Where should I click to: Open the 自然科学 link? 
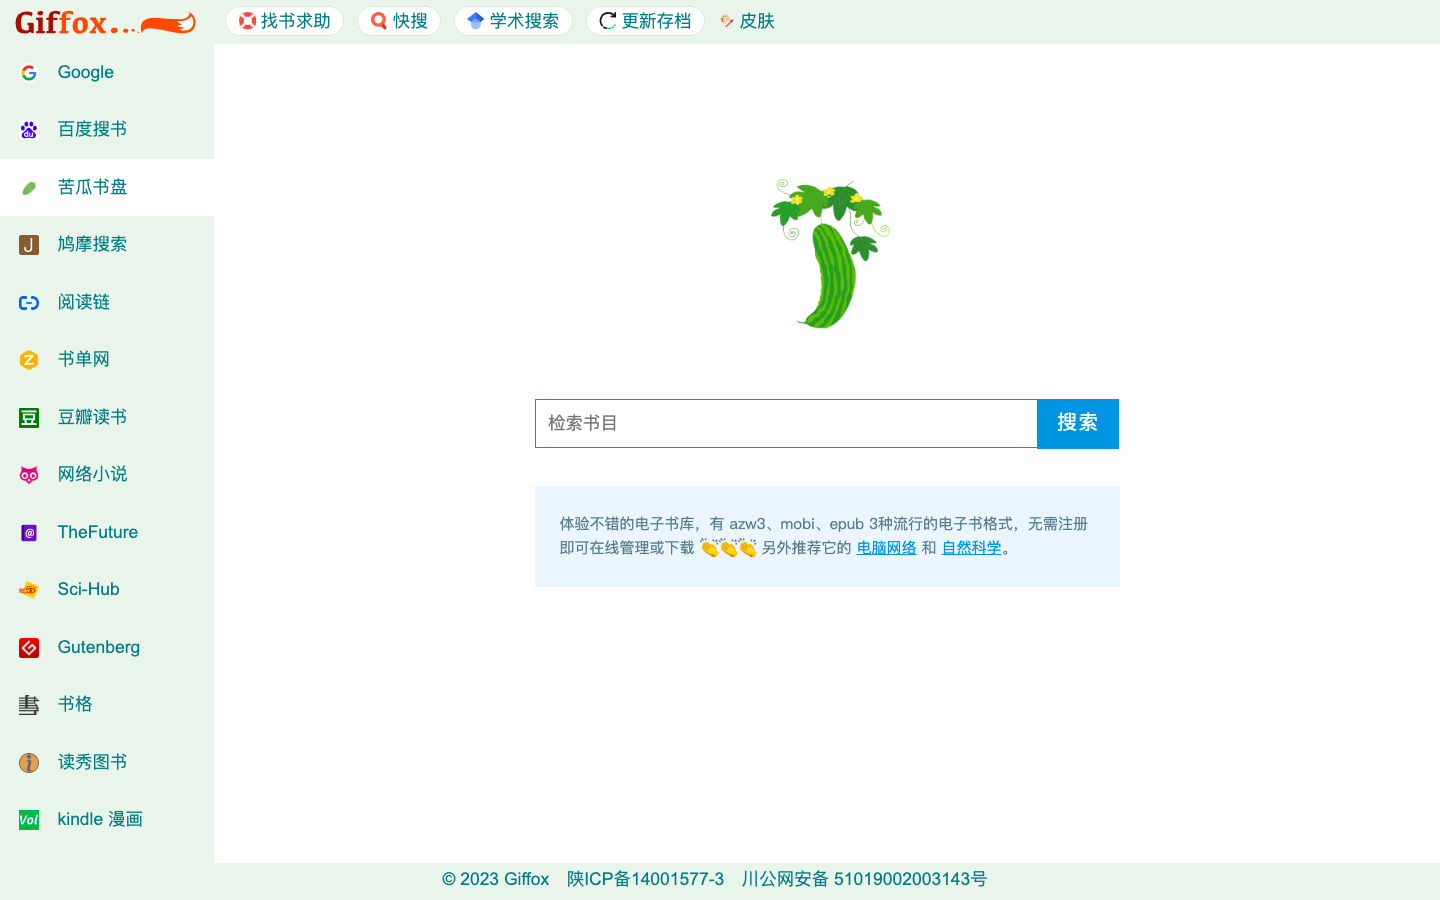[970, 547]
